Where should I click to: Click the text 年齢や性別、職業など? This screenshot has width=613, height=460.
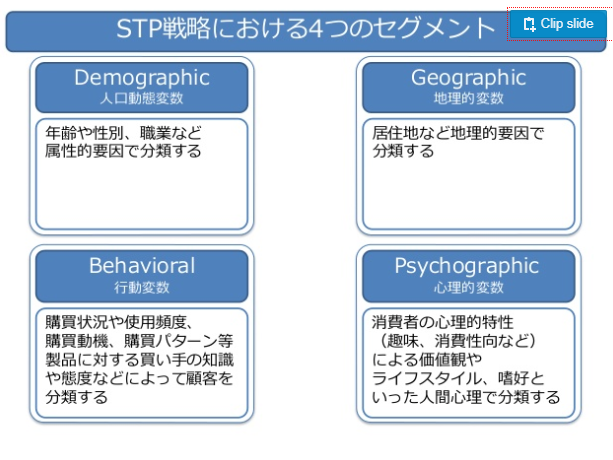[x=124, y=133]
